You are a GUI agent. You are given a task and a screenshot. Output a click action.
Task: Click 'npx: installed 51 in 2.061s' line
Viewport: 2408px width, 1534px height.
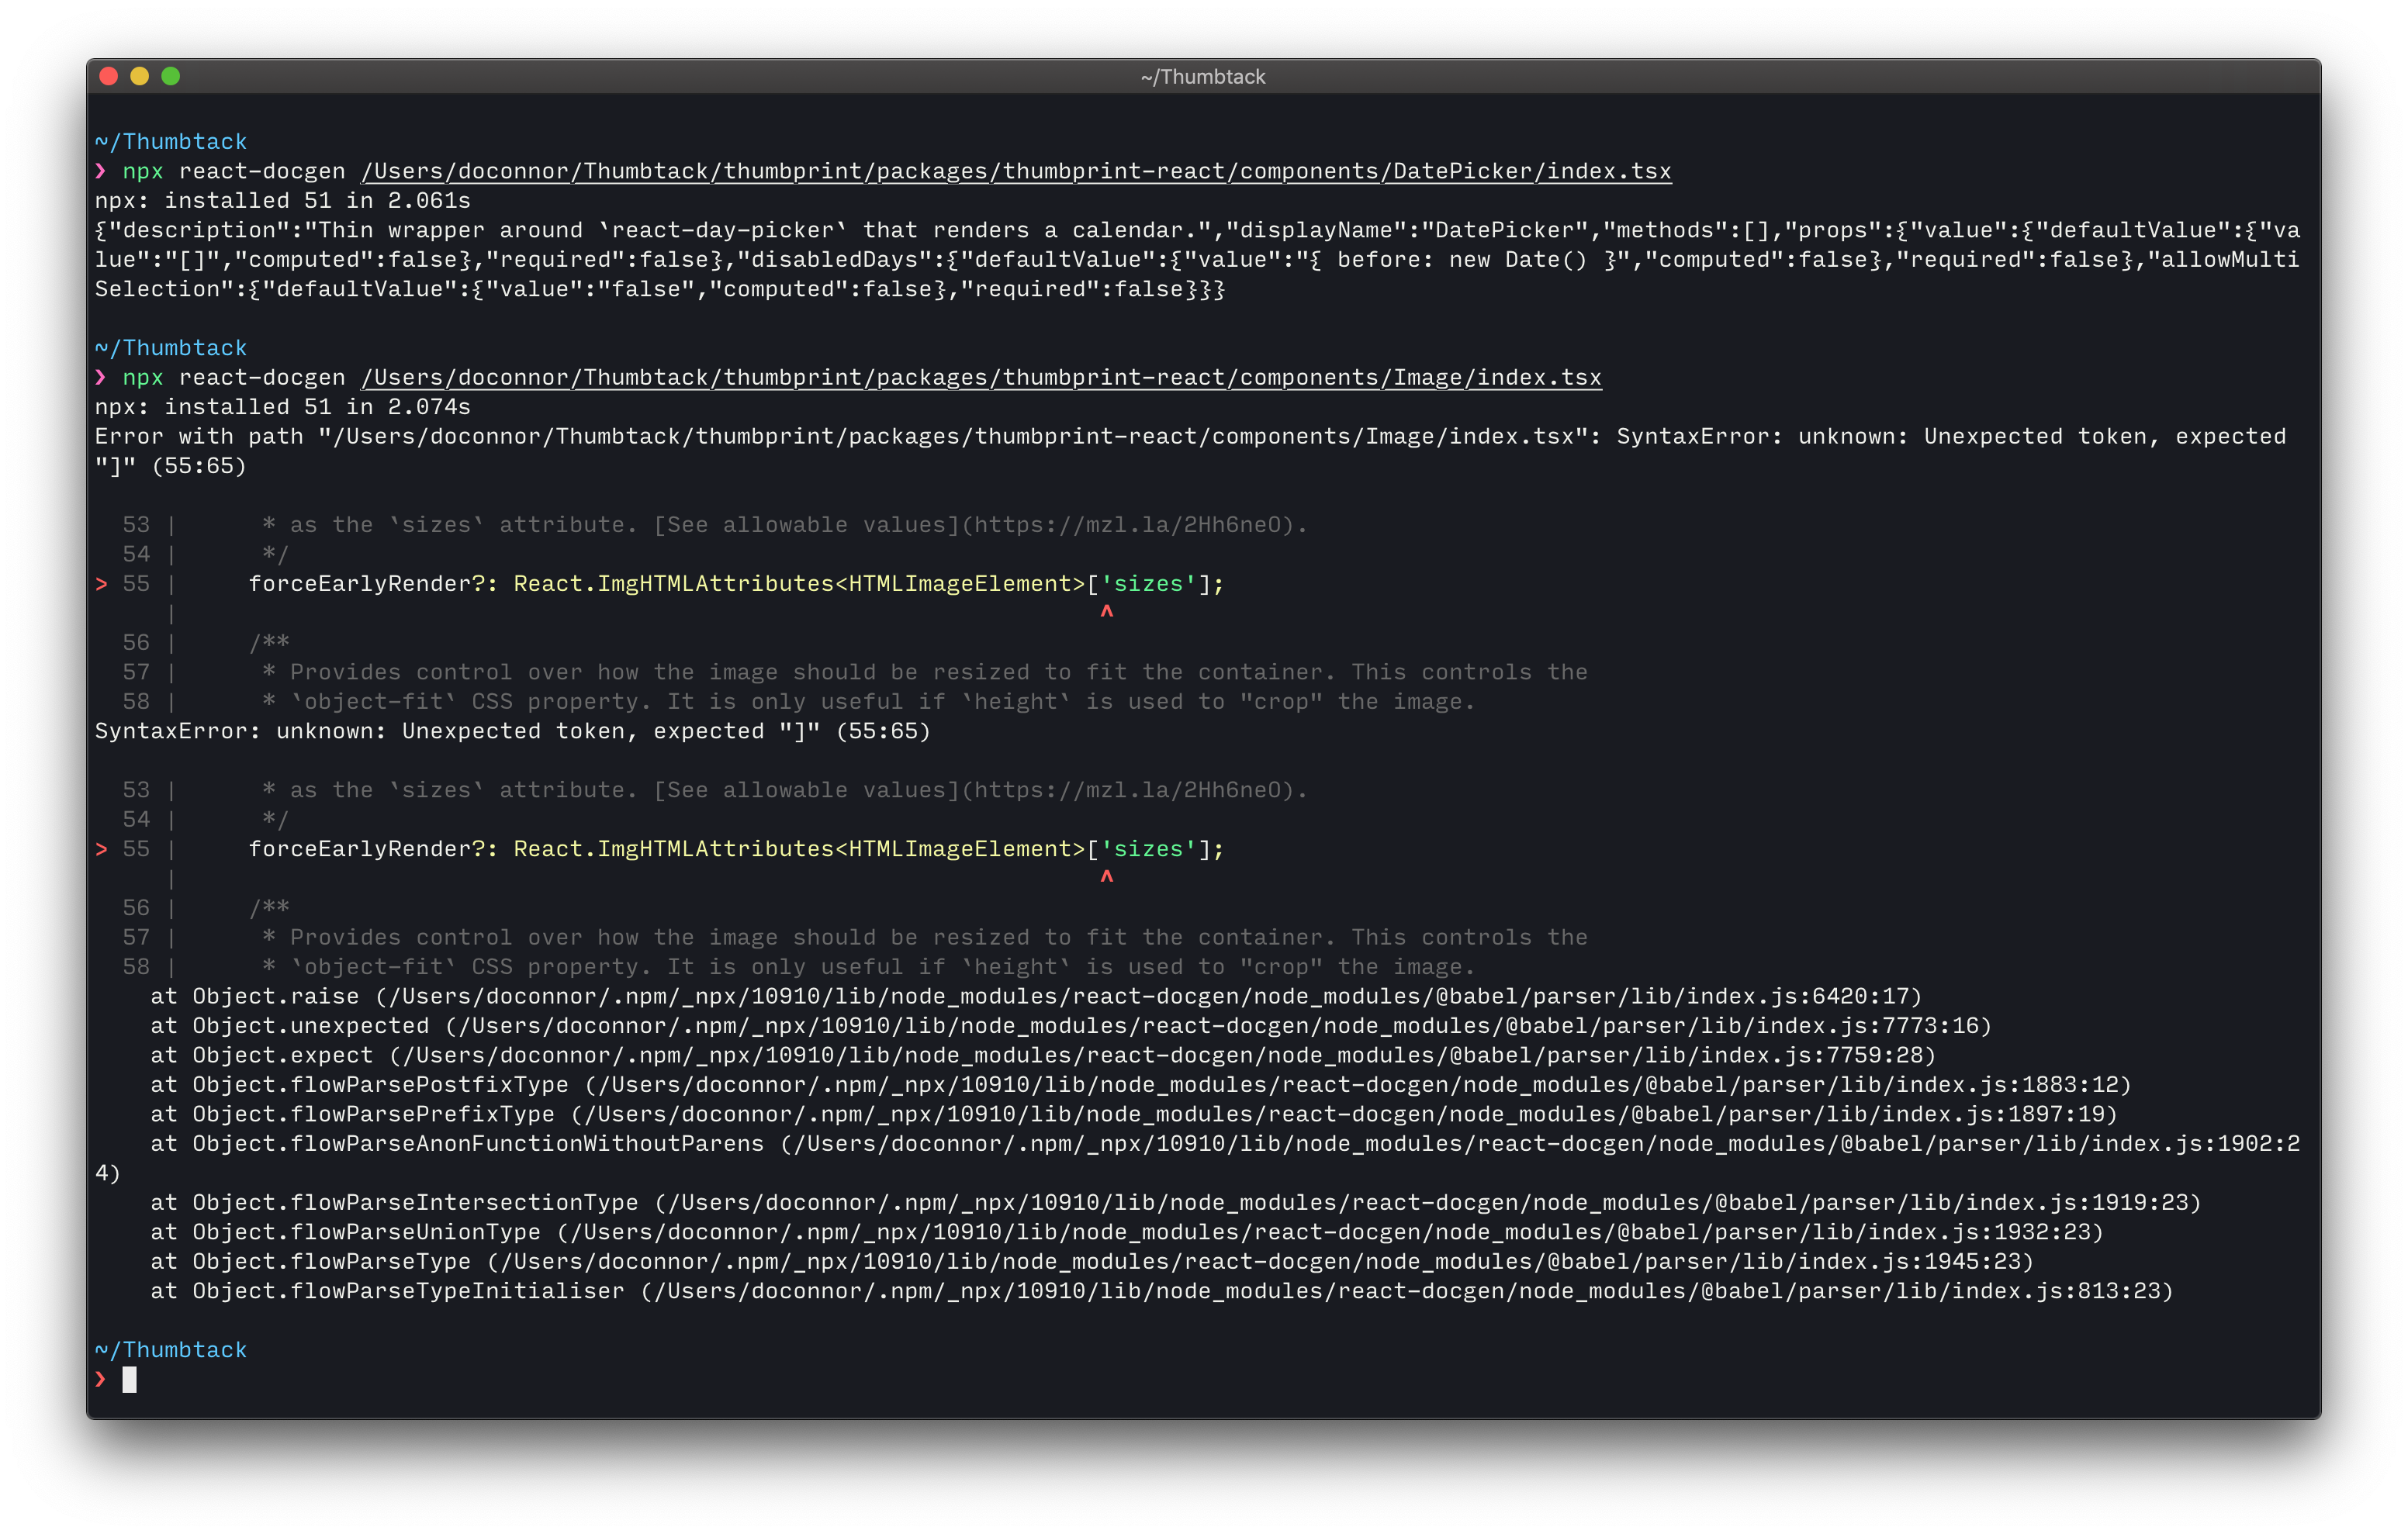(x=282, y=201)
